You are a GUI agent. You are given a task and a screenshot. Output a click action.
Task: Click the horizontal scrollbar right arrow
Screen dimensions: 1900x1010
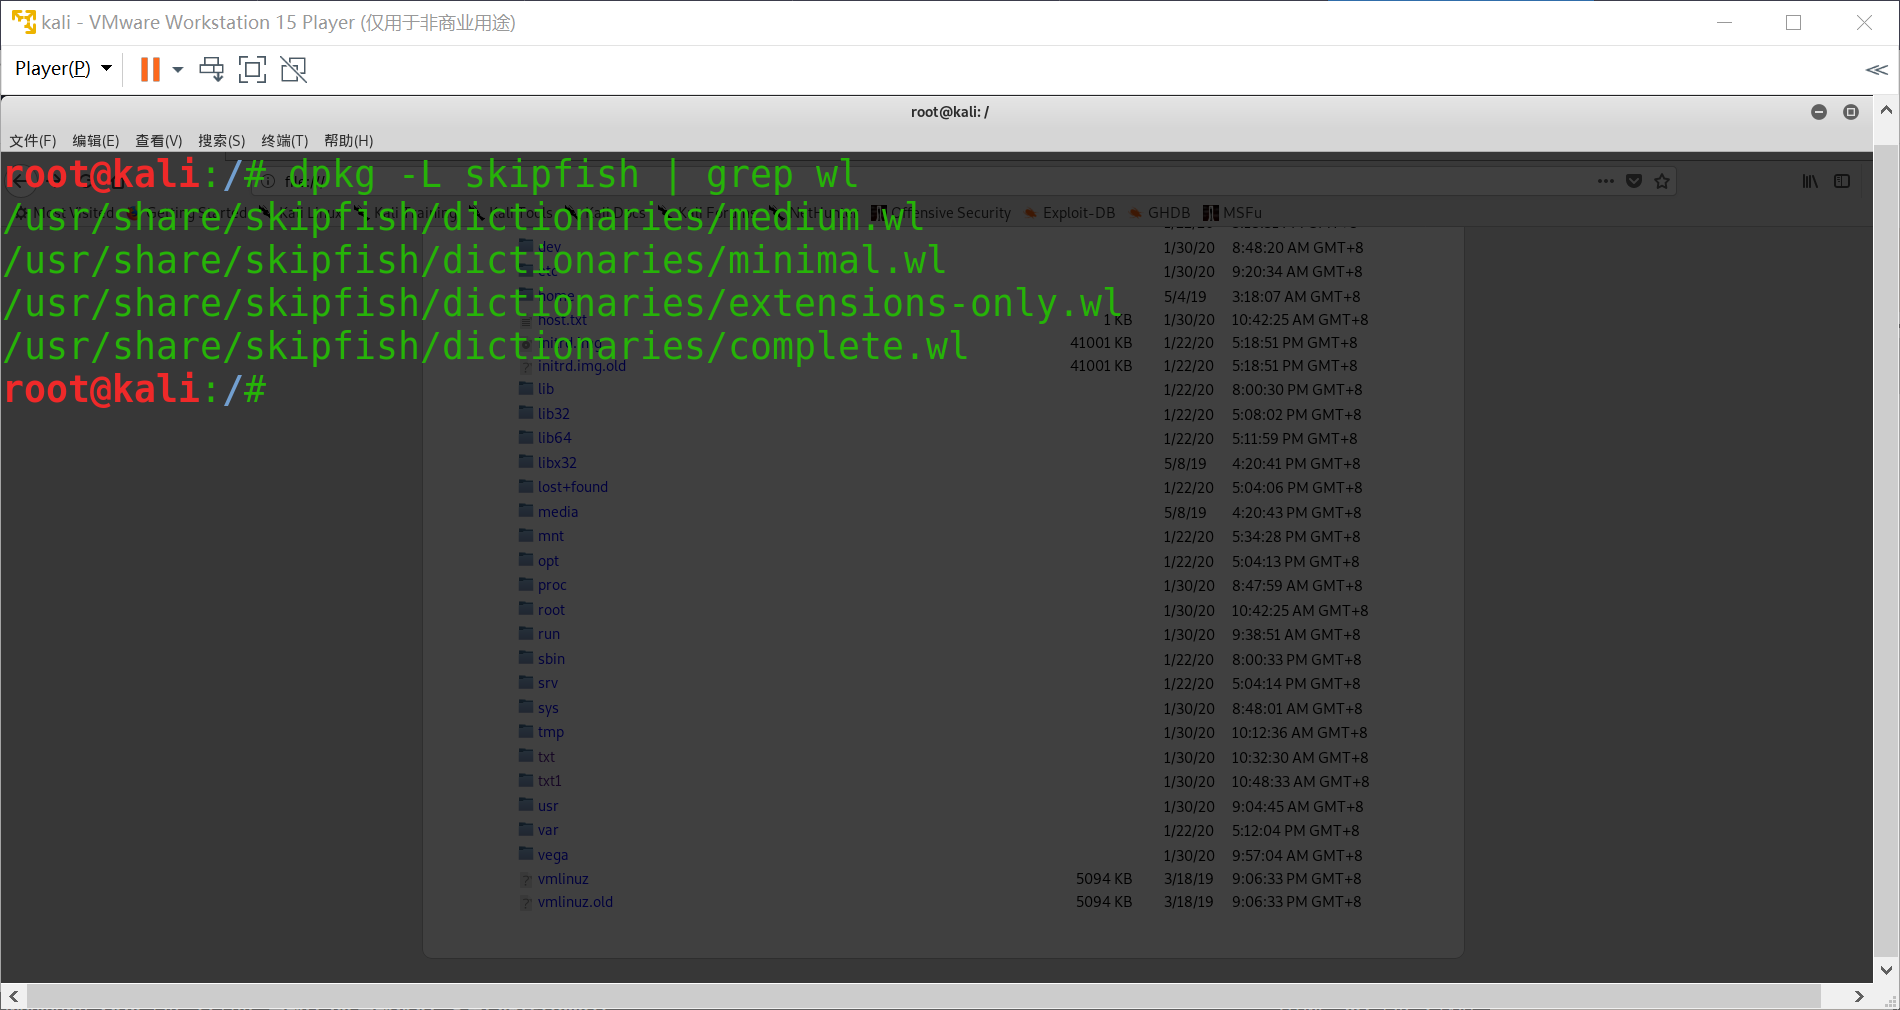point(1859,996)
